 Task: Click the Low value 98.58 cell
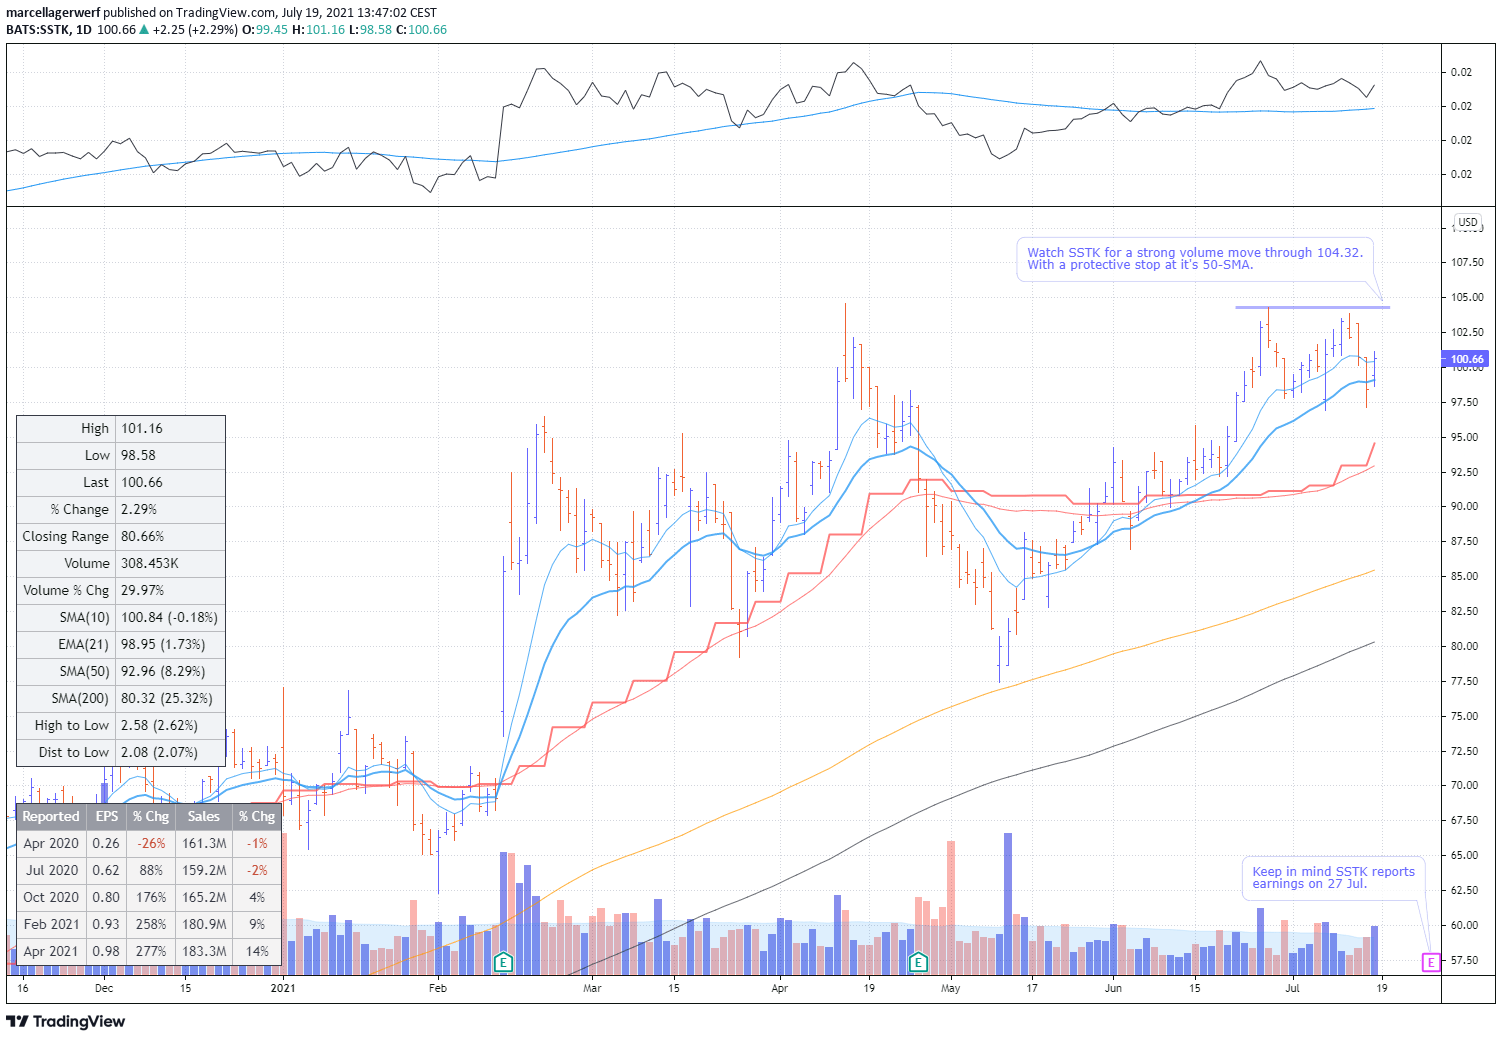tap(171, 455)
